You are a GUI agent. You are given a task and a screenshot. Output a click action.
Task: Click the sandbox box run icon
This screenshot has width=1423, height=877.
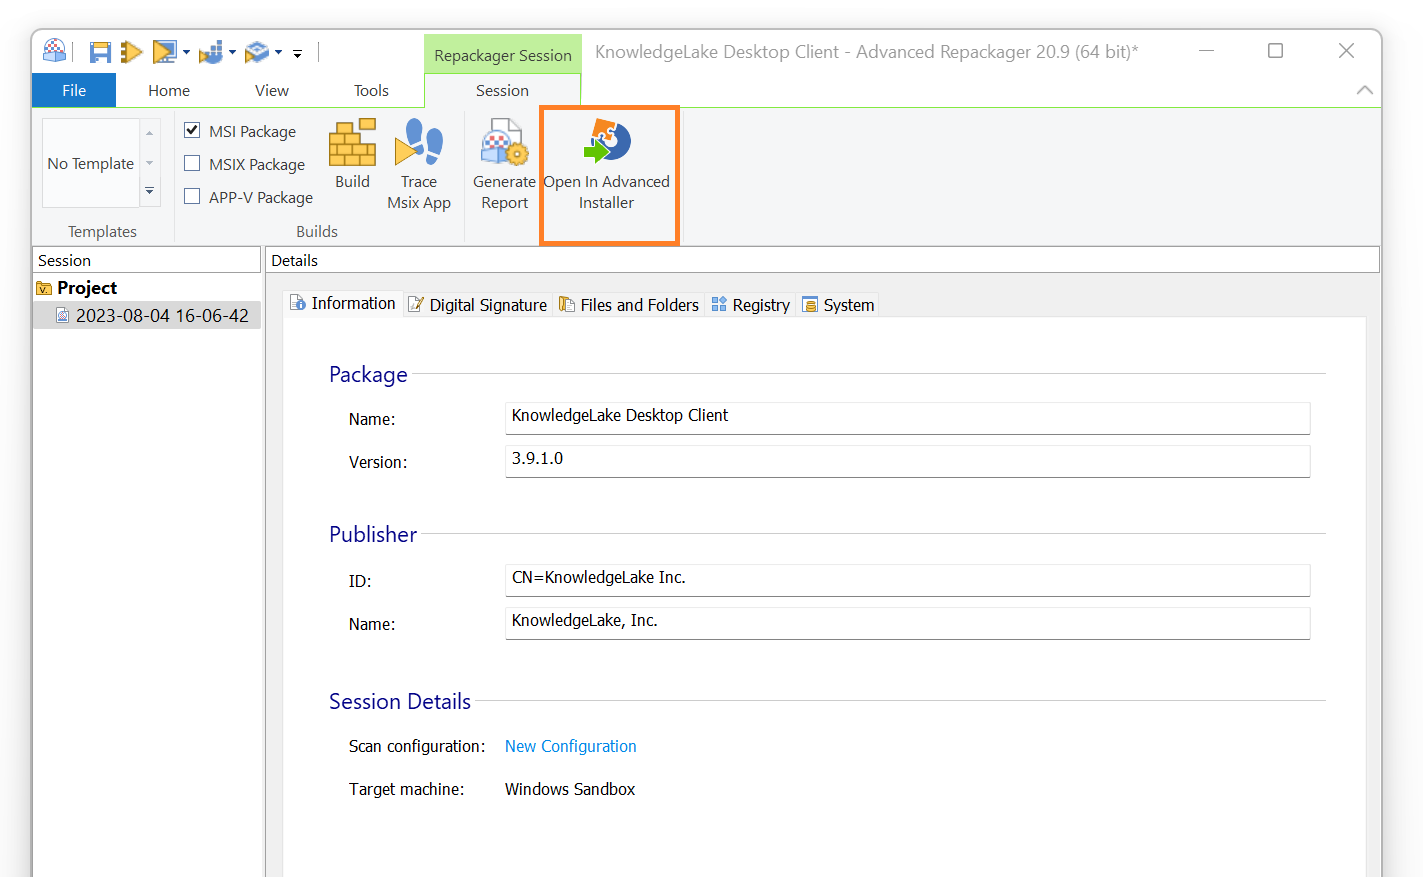257,52
